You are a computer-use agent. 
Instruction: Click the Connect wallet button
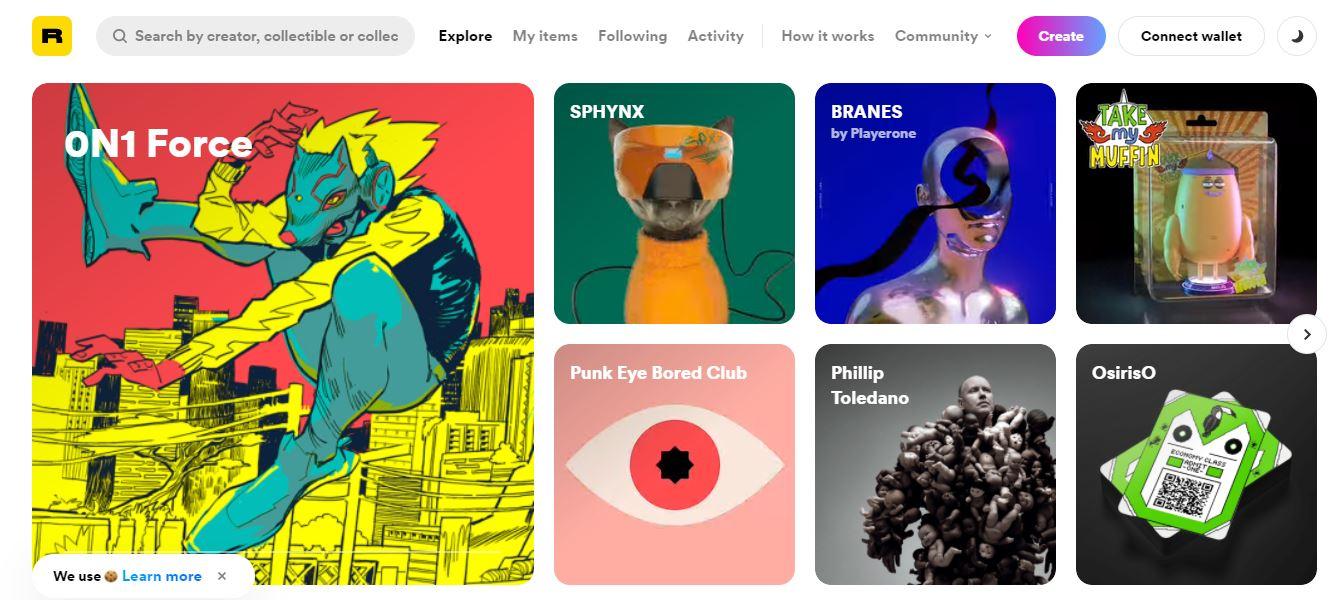click(x=1191, y=36)
